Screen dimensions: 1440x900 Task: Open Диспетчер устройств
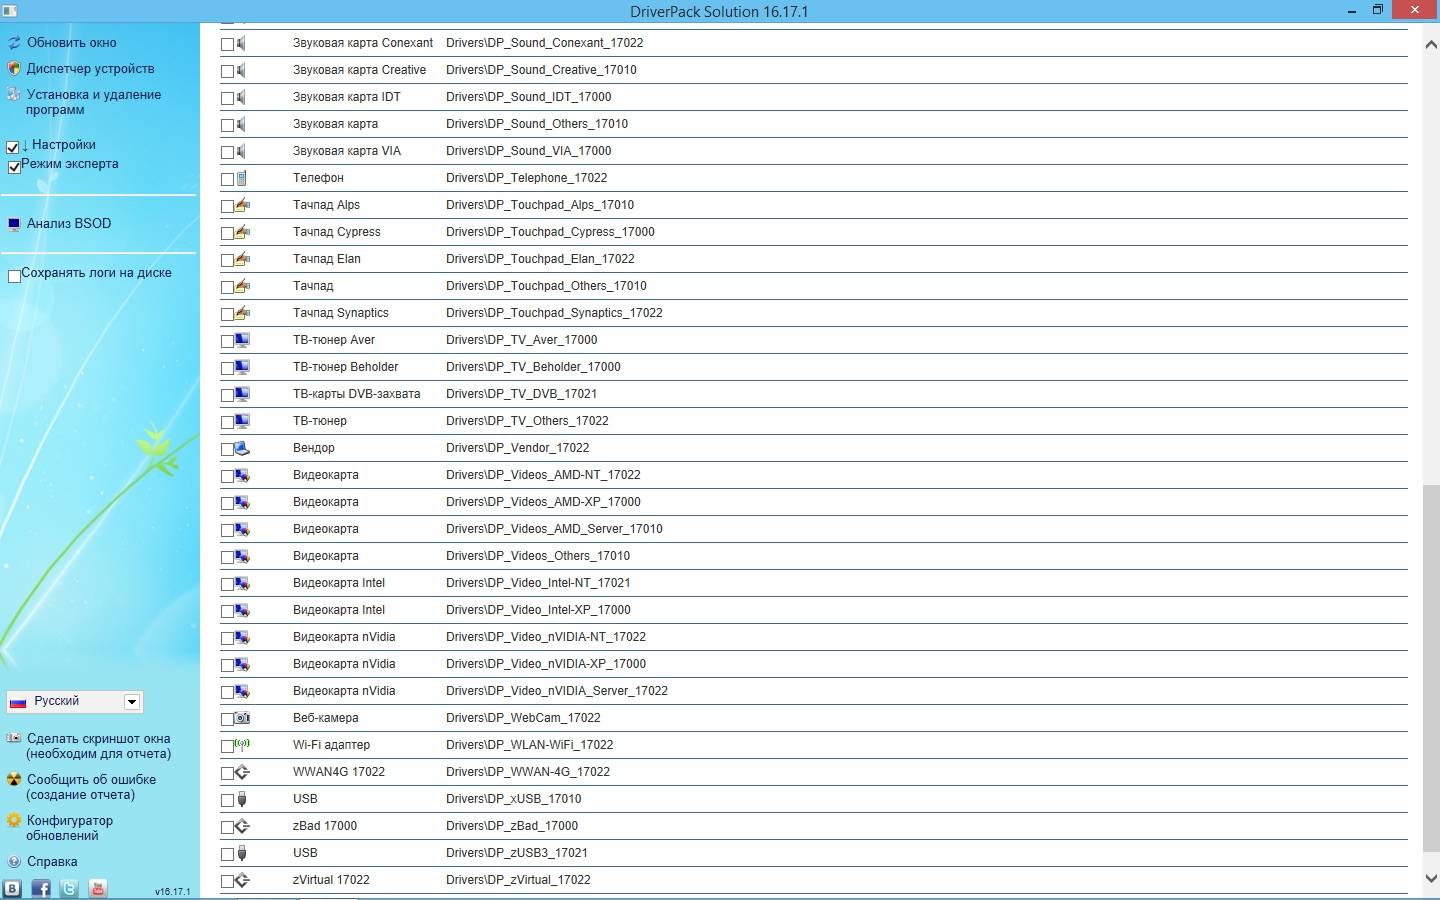[x=90, y=69]
